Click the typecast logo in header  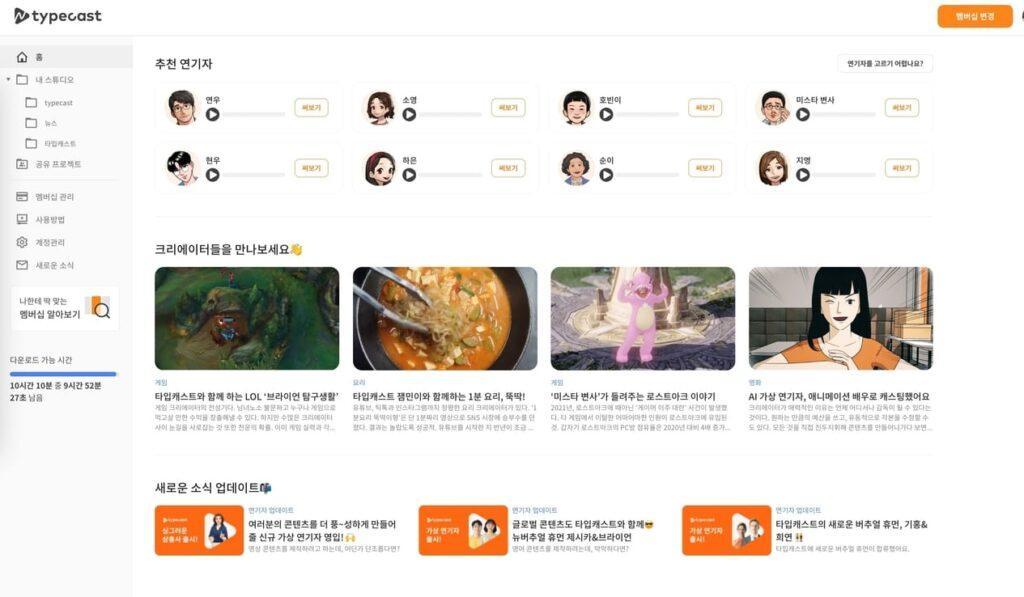57,16
